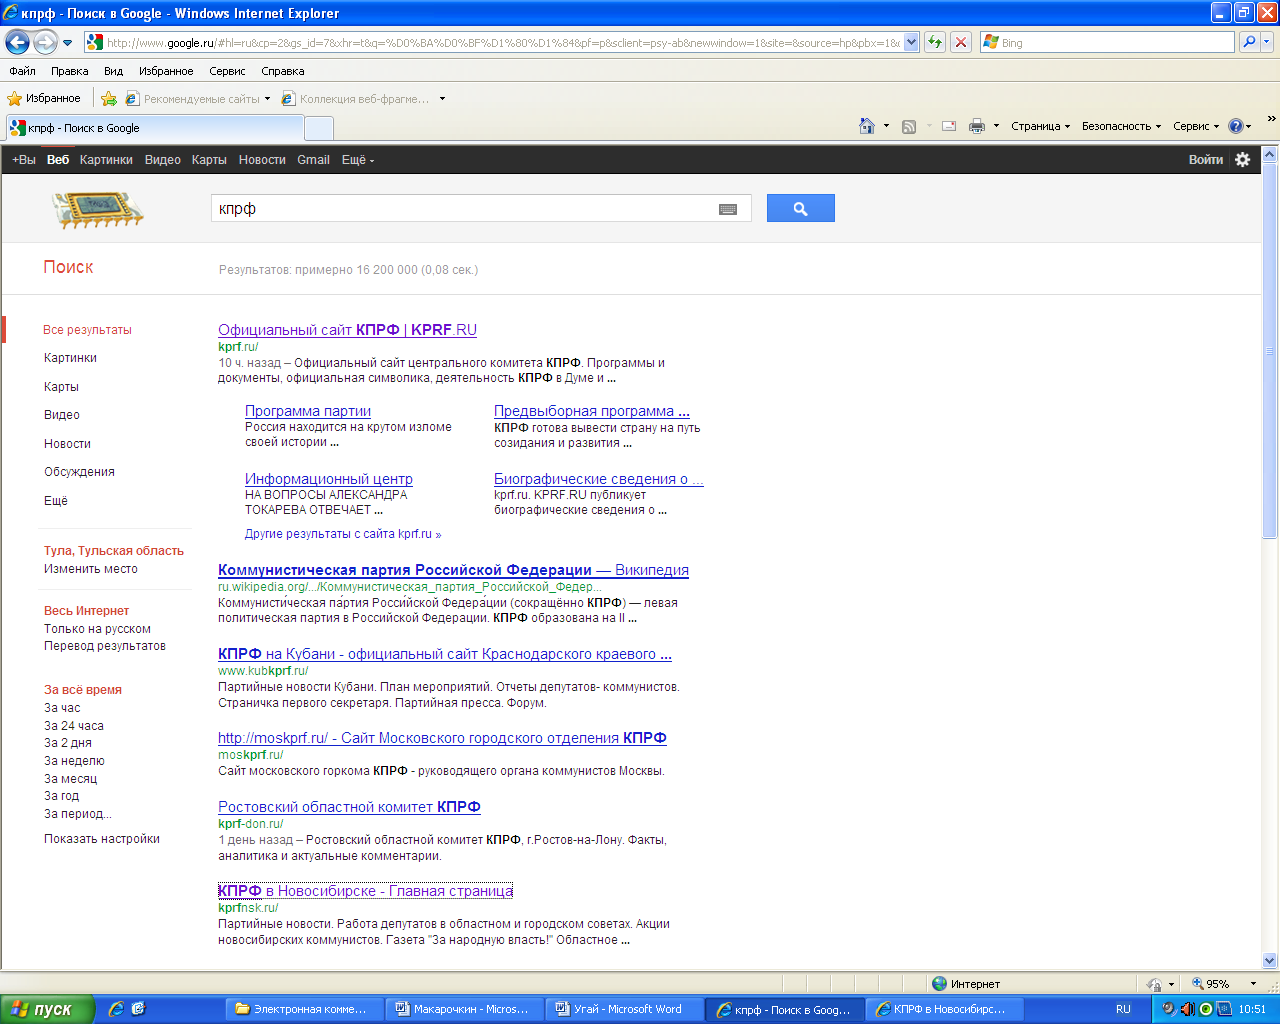Click the red Stop loading icon
Image resolution: width=1280 pixels, height=1024 pixels.
coord(961,42)
